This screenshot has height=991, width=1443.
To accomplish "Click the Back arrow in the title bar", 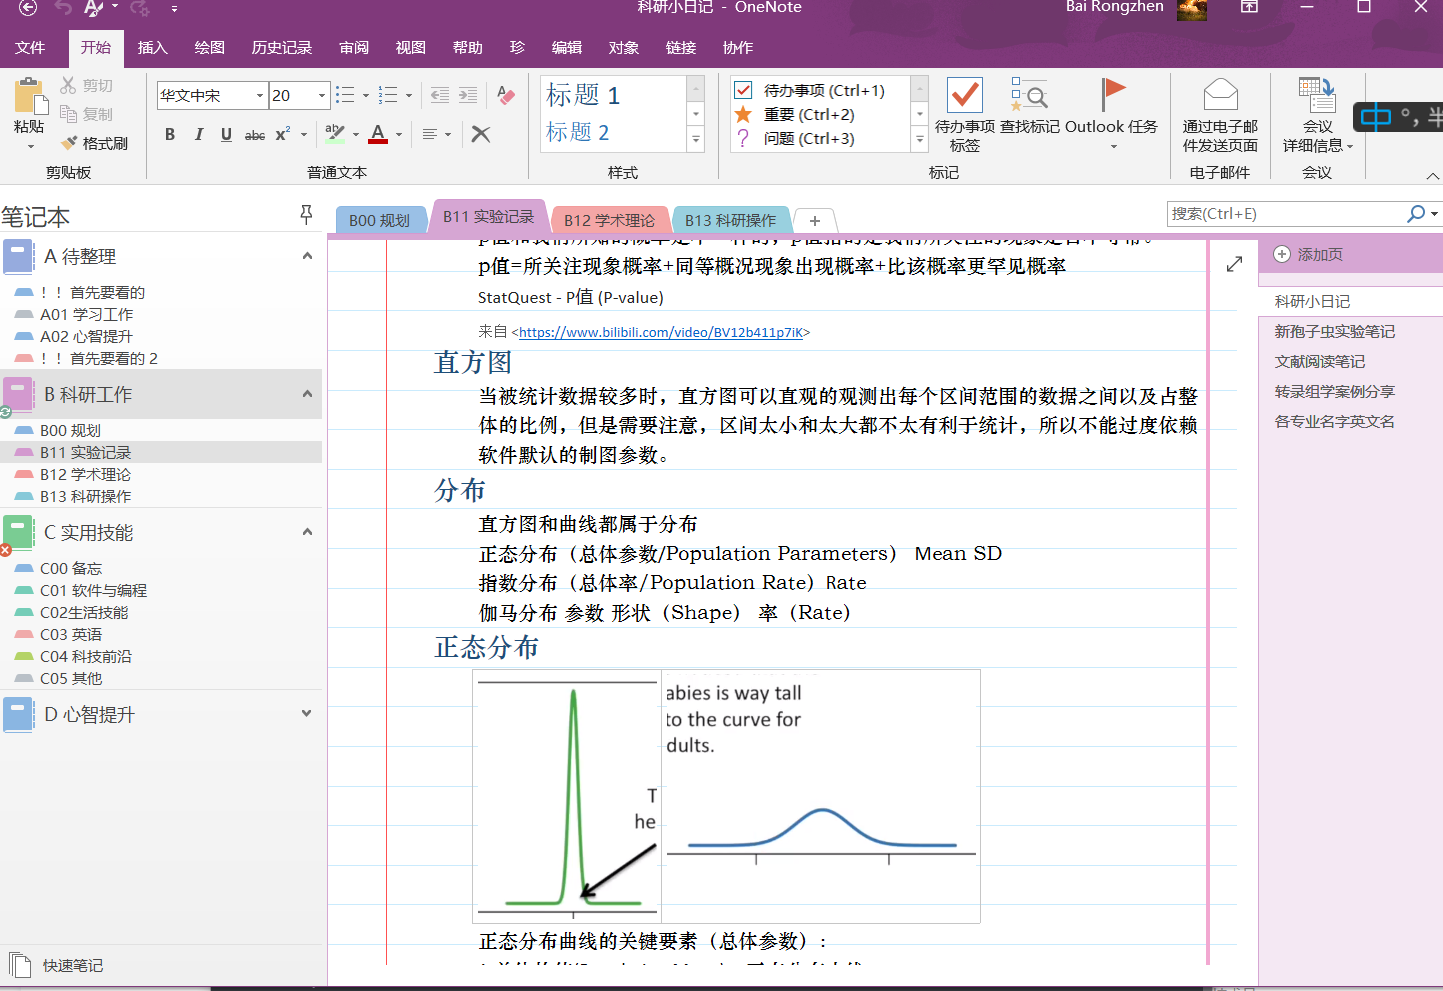I will pyautogui.click(x=28, y=8).
